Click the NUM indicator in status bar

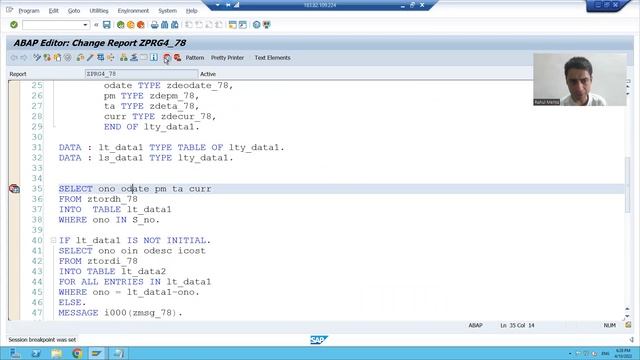609,325
